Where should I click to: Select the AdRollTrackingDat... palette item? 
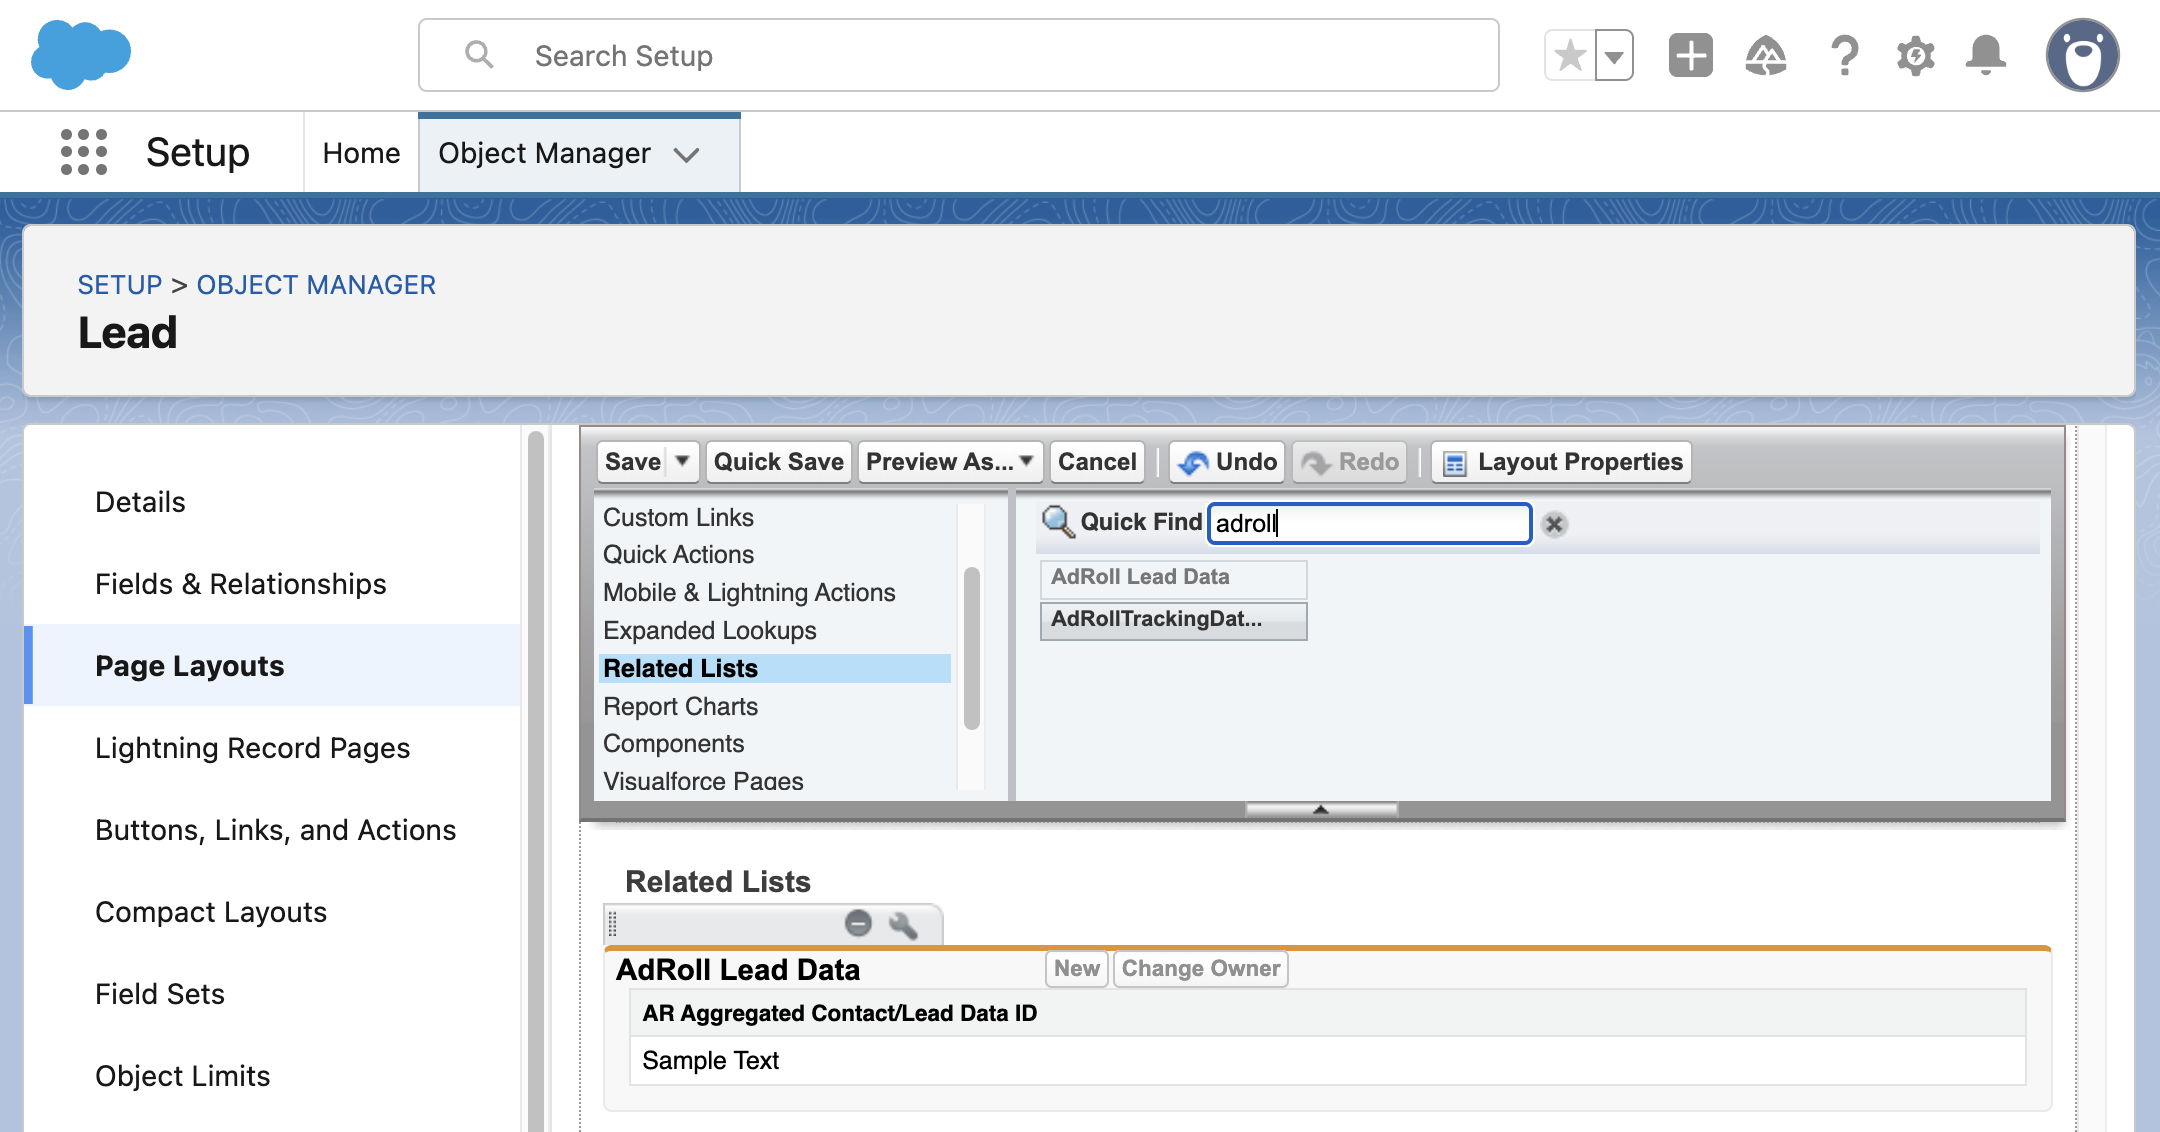pyautogui.click(x=1173, y=620)
